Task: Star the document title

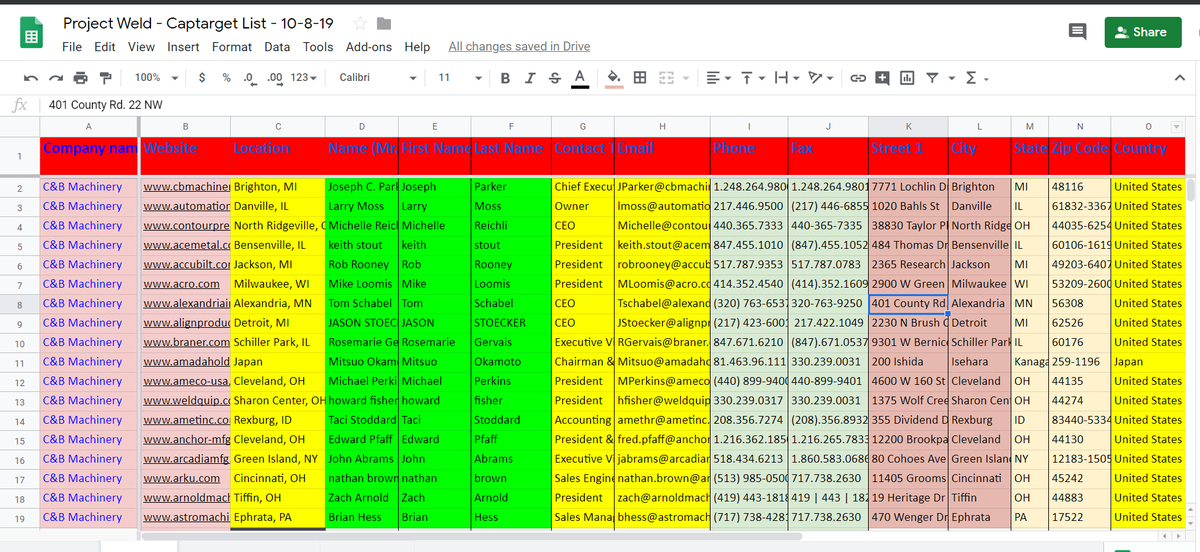Action: (360, 23)
